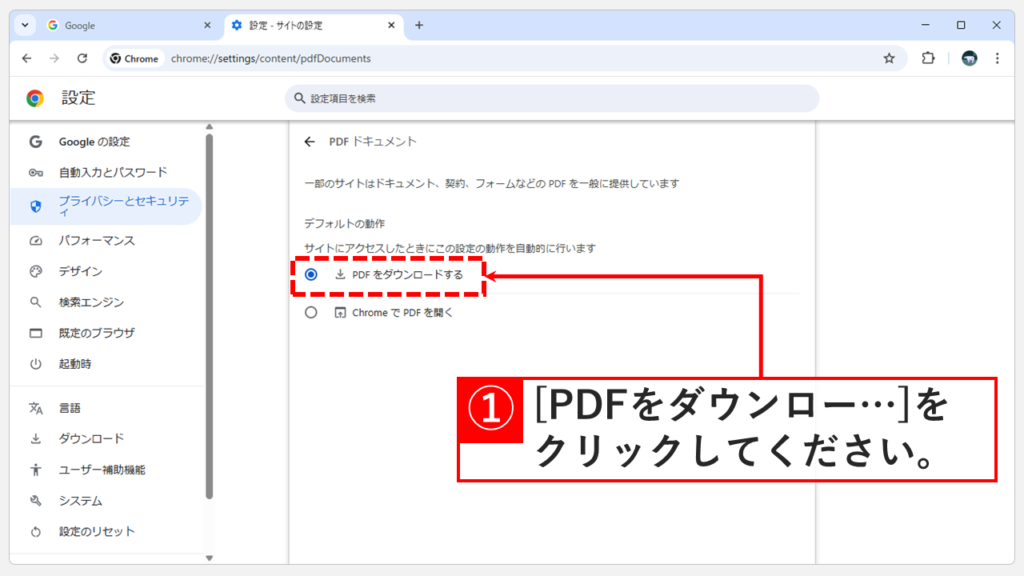This screenshot has width=1024, height=576.
Task: Click the Chrome badge in the address bar
Action: point(135,58)
